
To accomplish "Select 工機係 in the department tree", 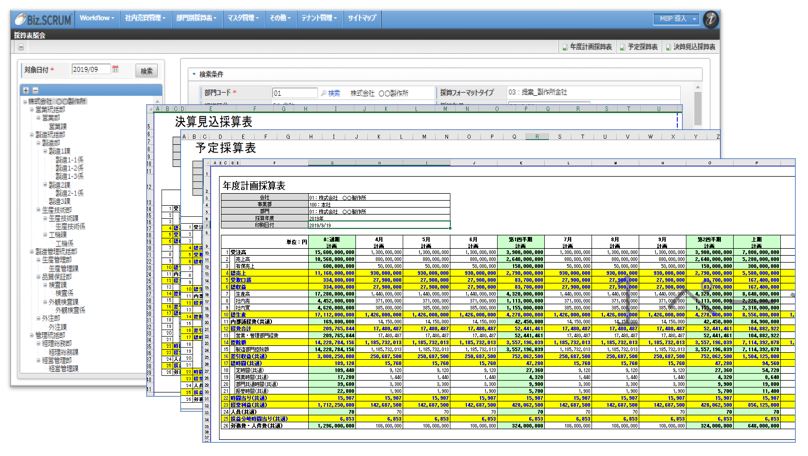I will point(64,243).
